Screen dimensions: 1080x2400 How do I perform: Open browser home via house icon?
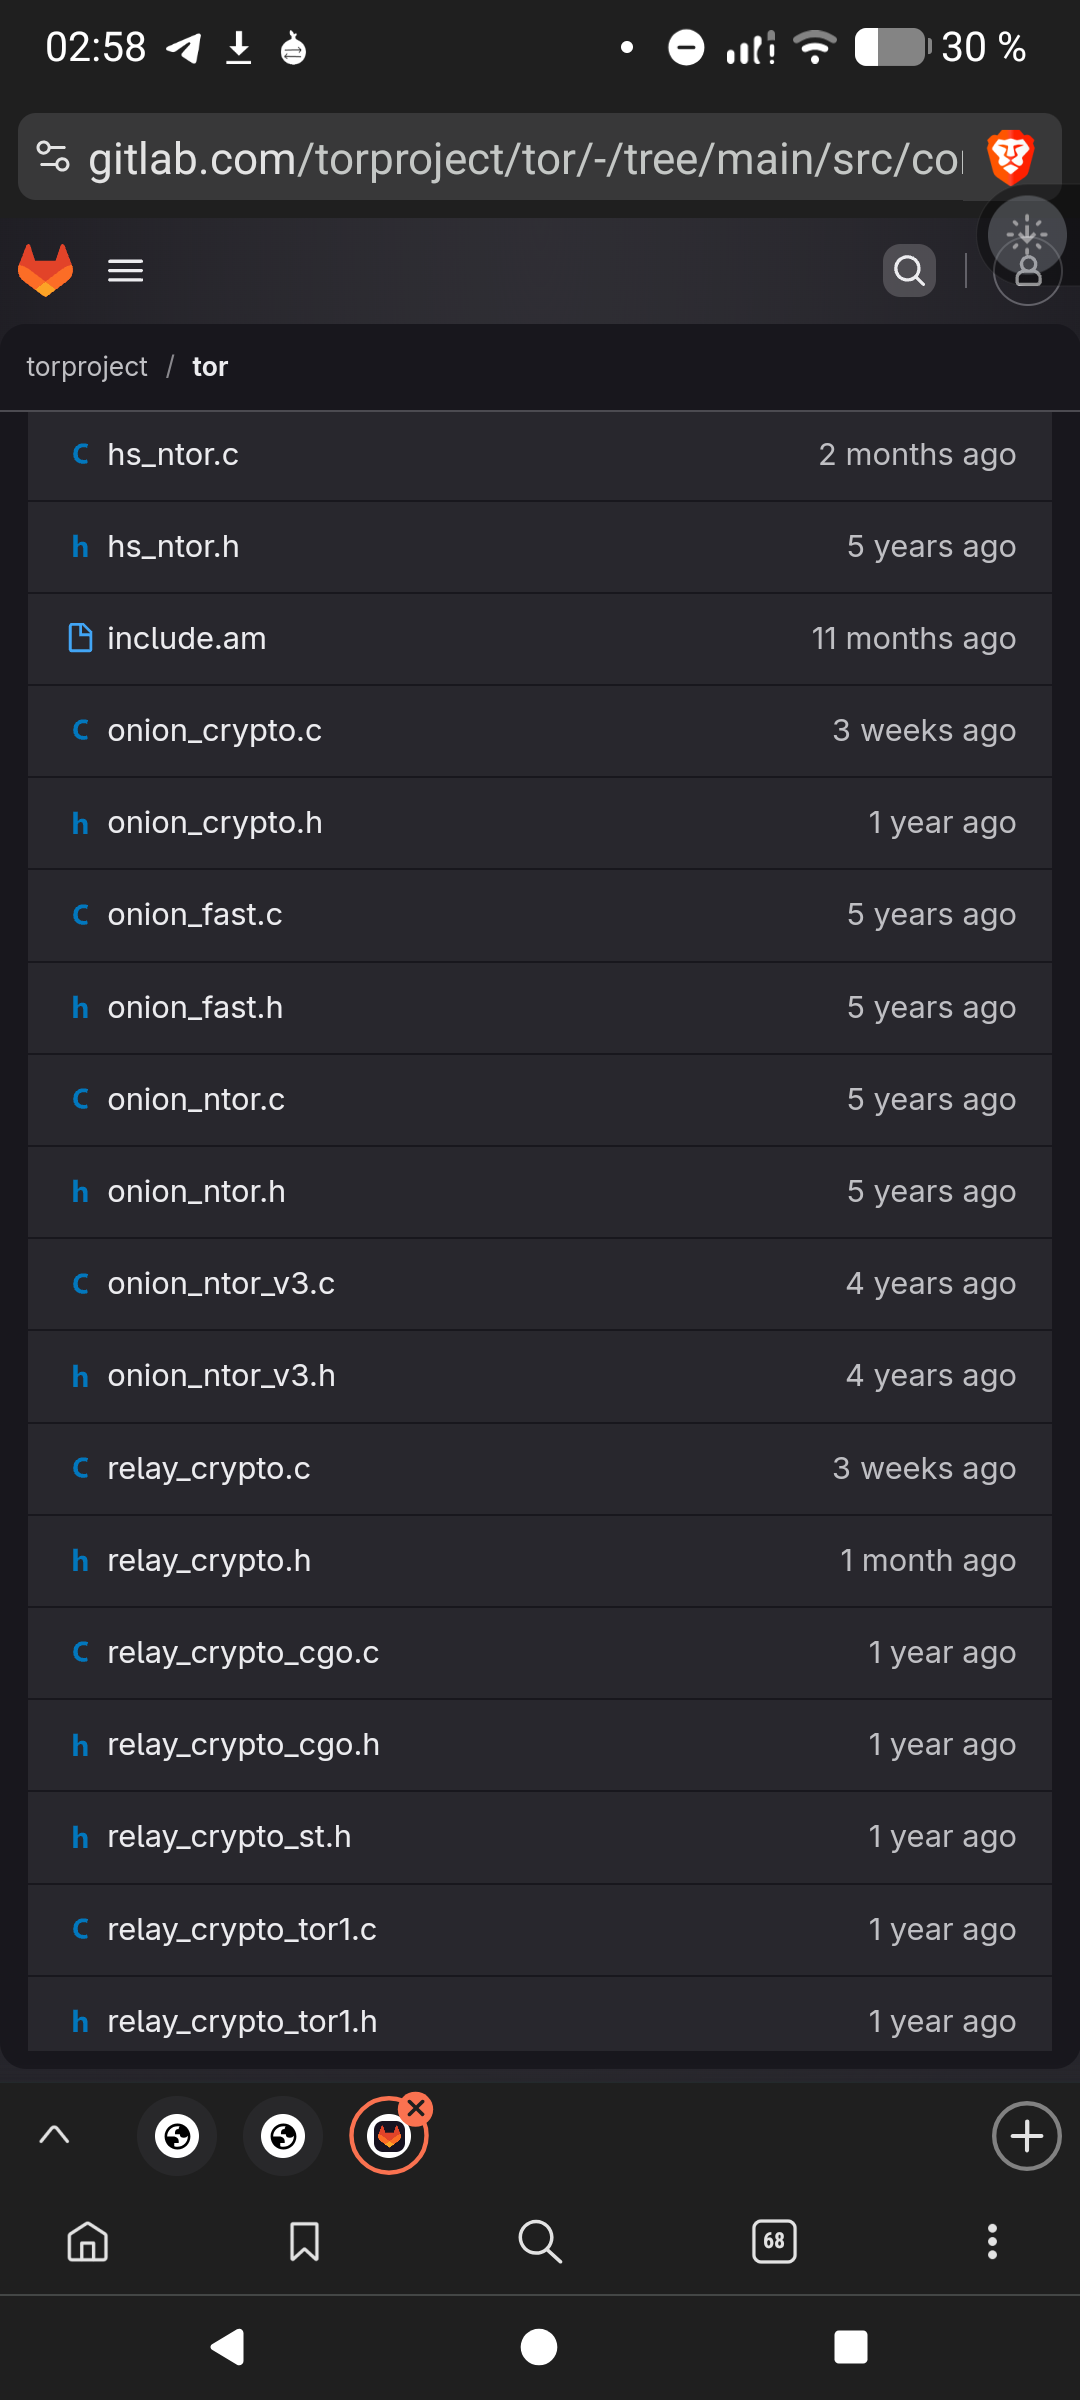(x=88, y=2241)
